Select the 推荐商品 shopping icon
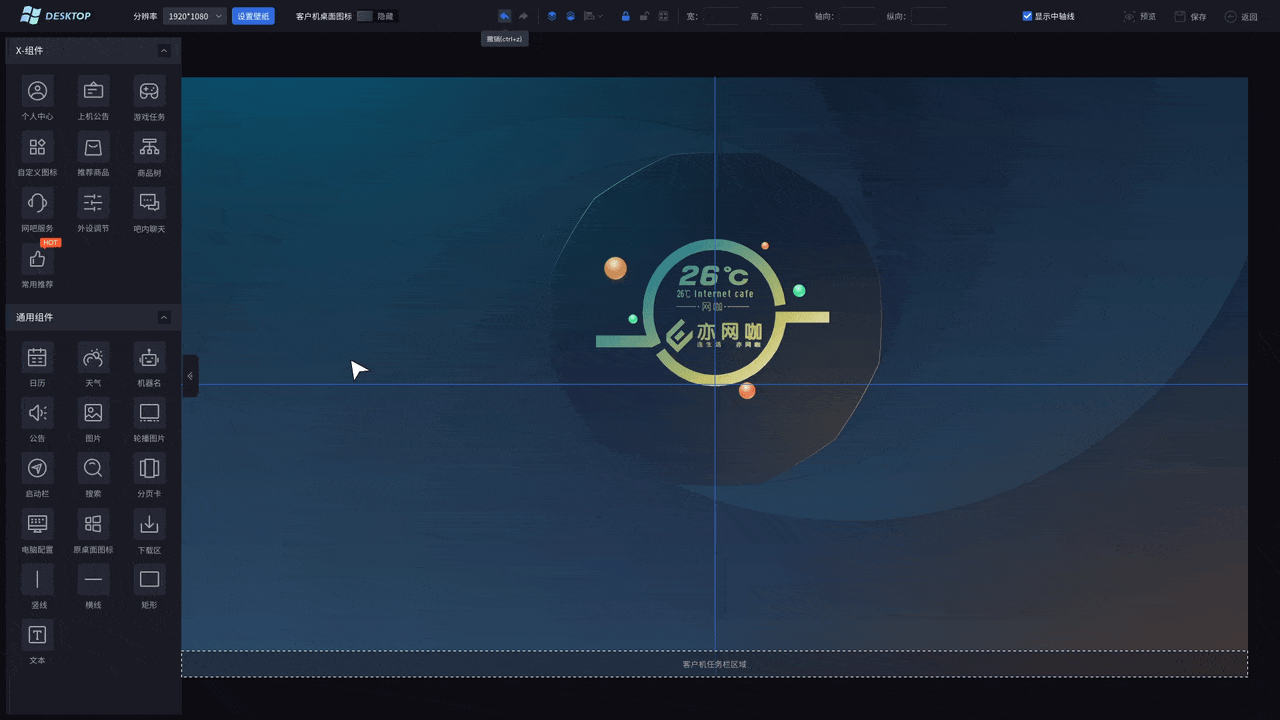 click(93, 147)
